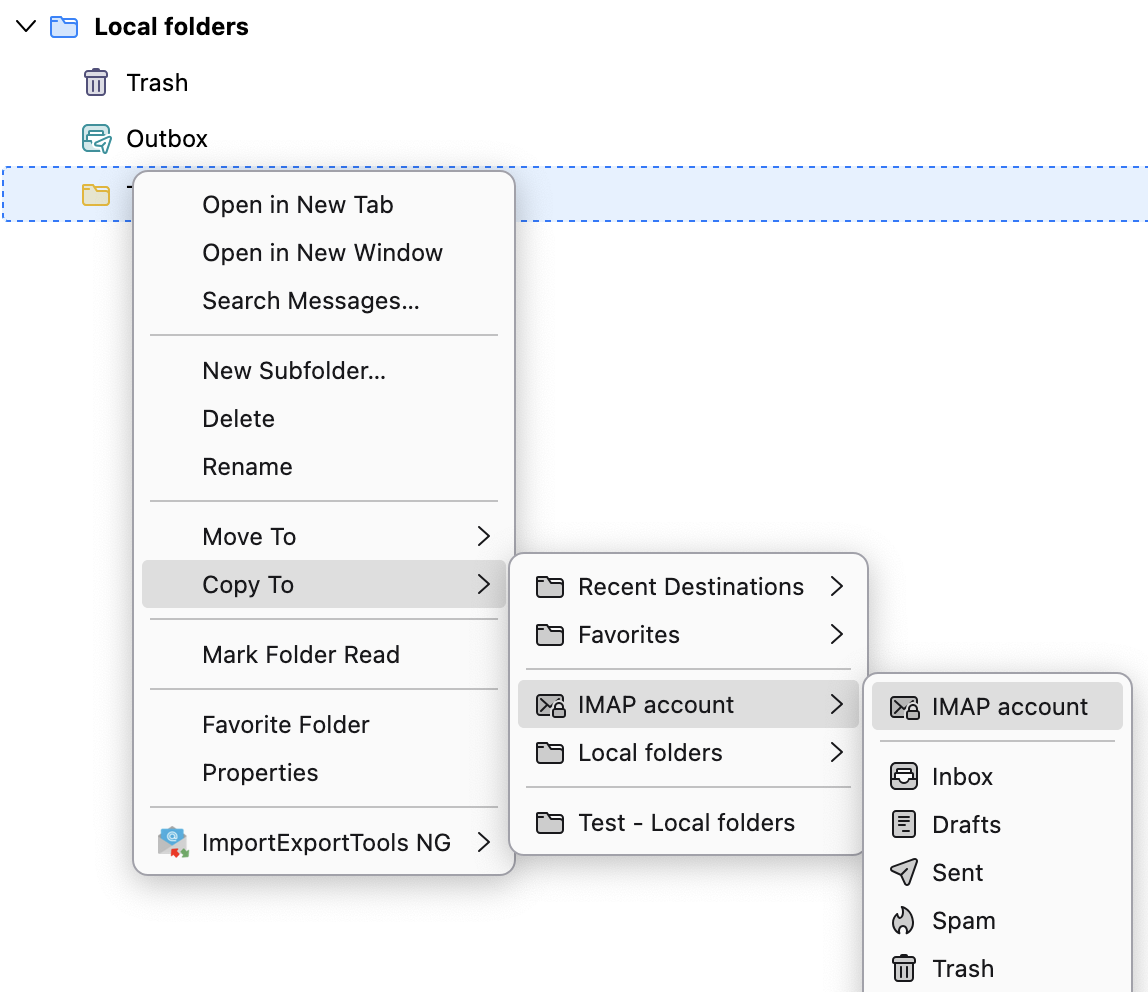Click the Drafts icon in IMAP submenu
This screenshot has height=992, width=1148.
[x=903, y=824]
